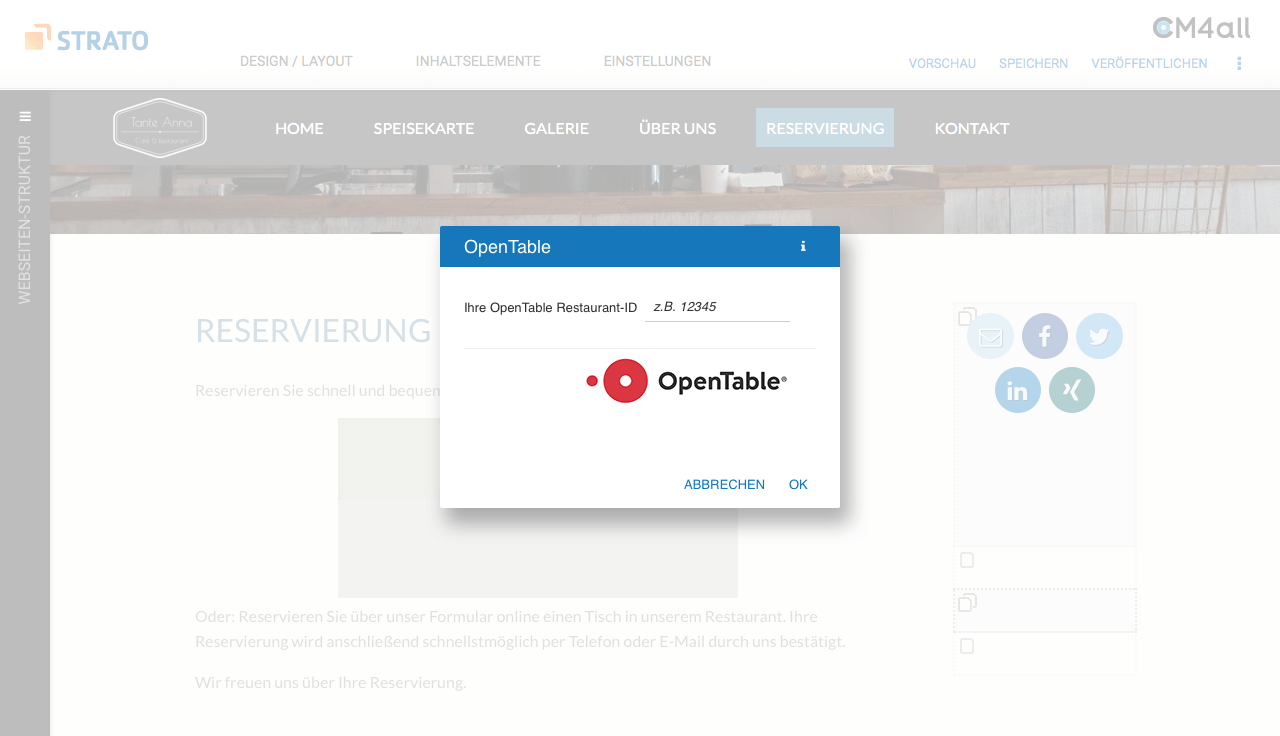Confirm the OpenTable dialog with OK
This screenshot has height=736, width=1280.
click(798, 484)
